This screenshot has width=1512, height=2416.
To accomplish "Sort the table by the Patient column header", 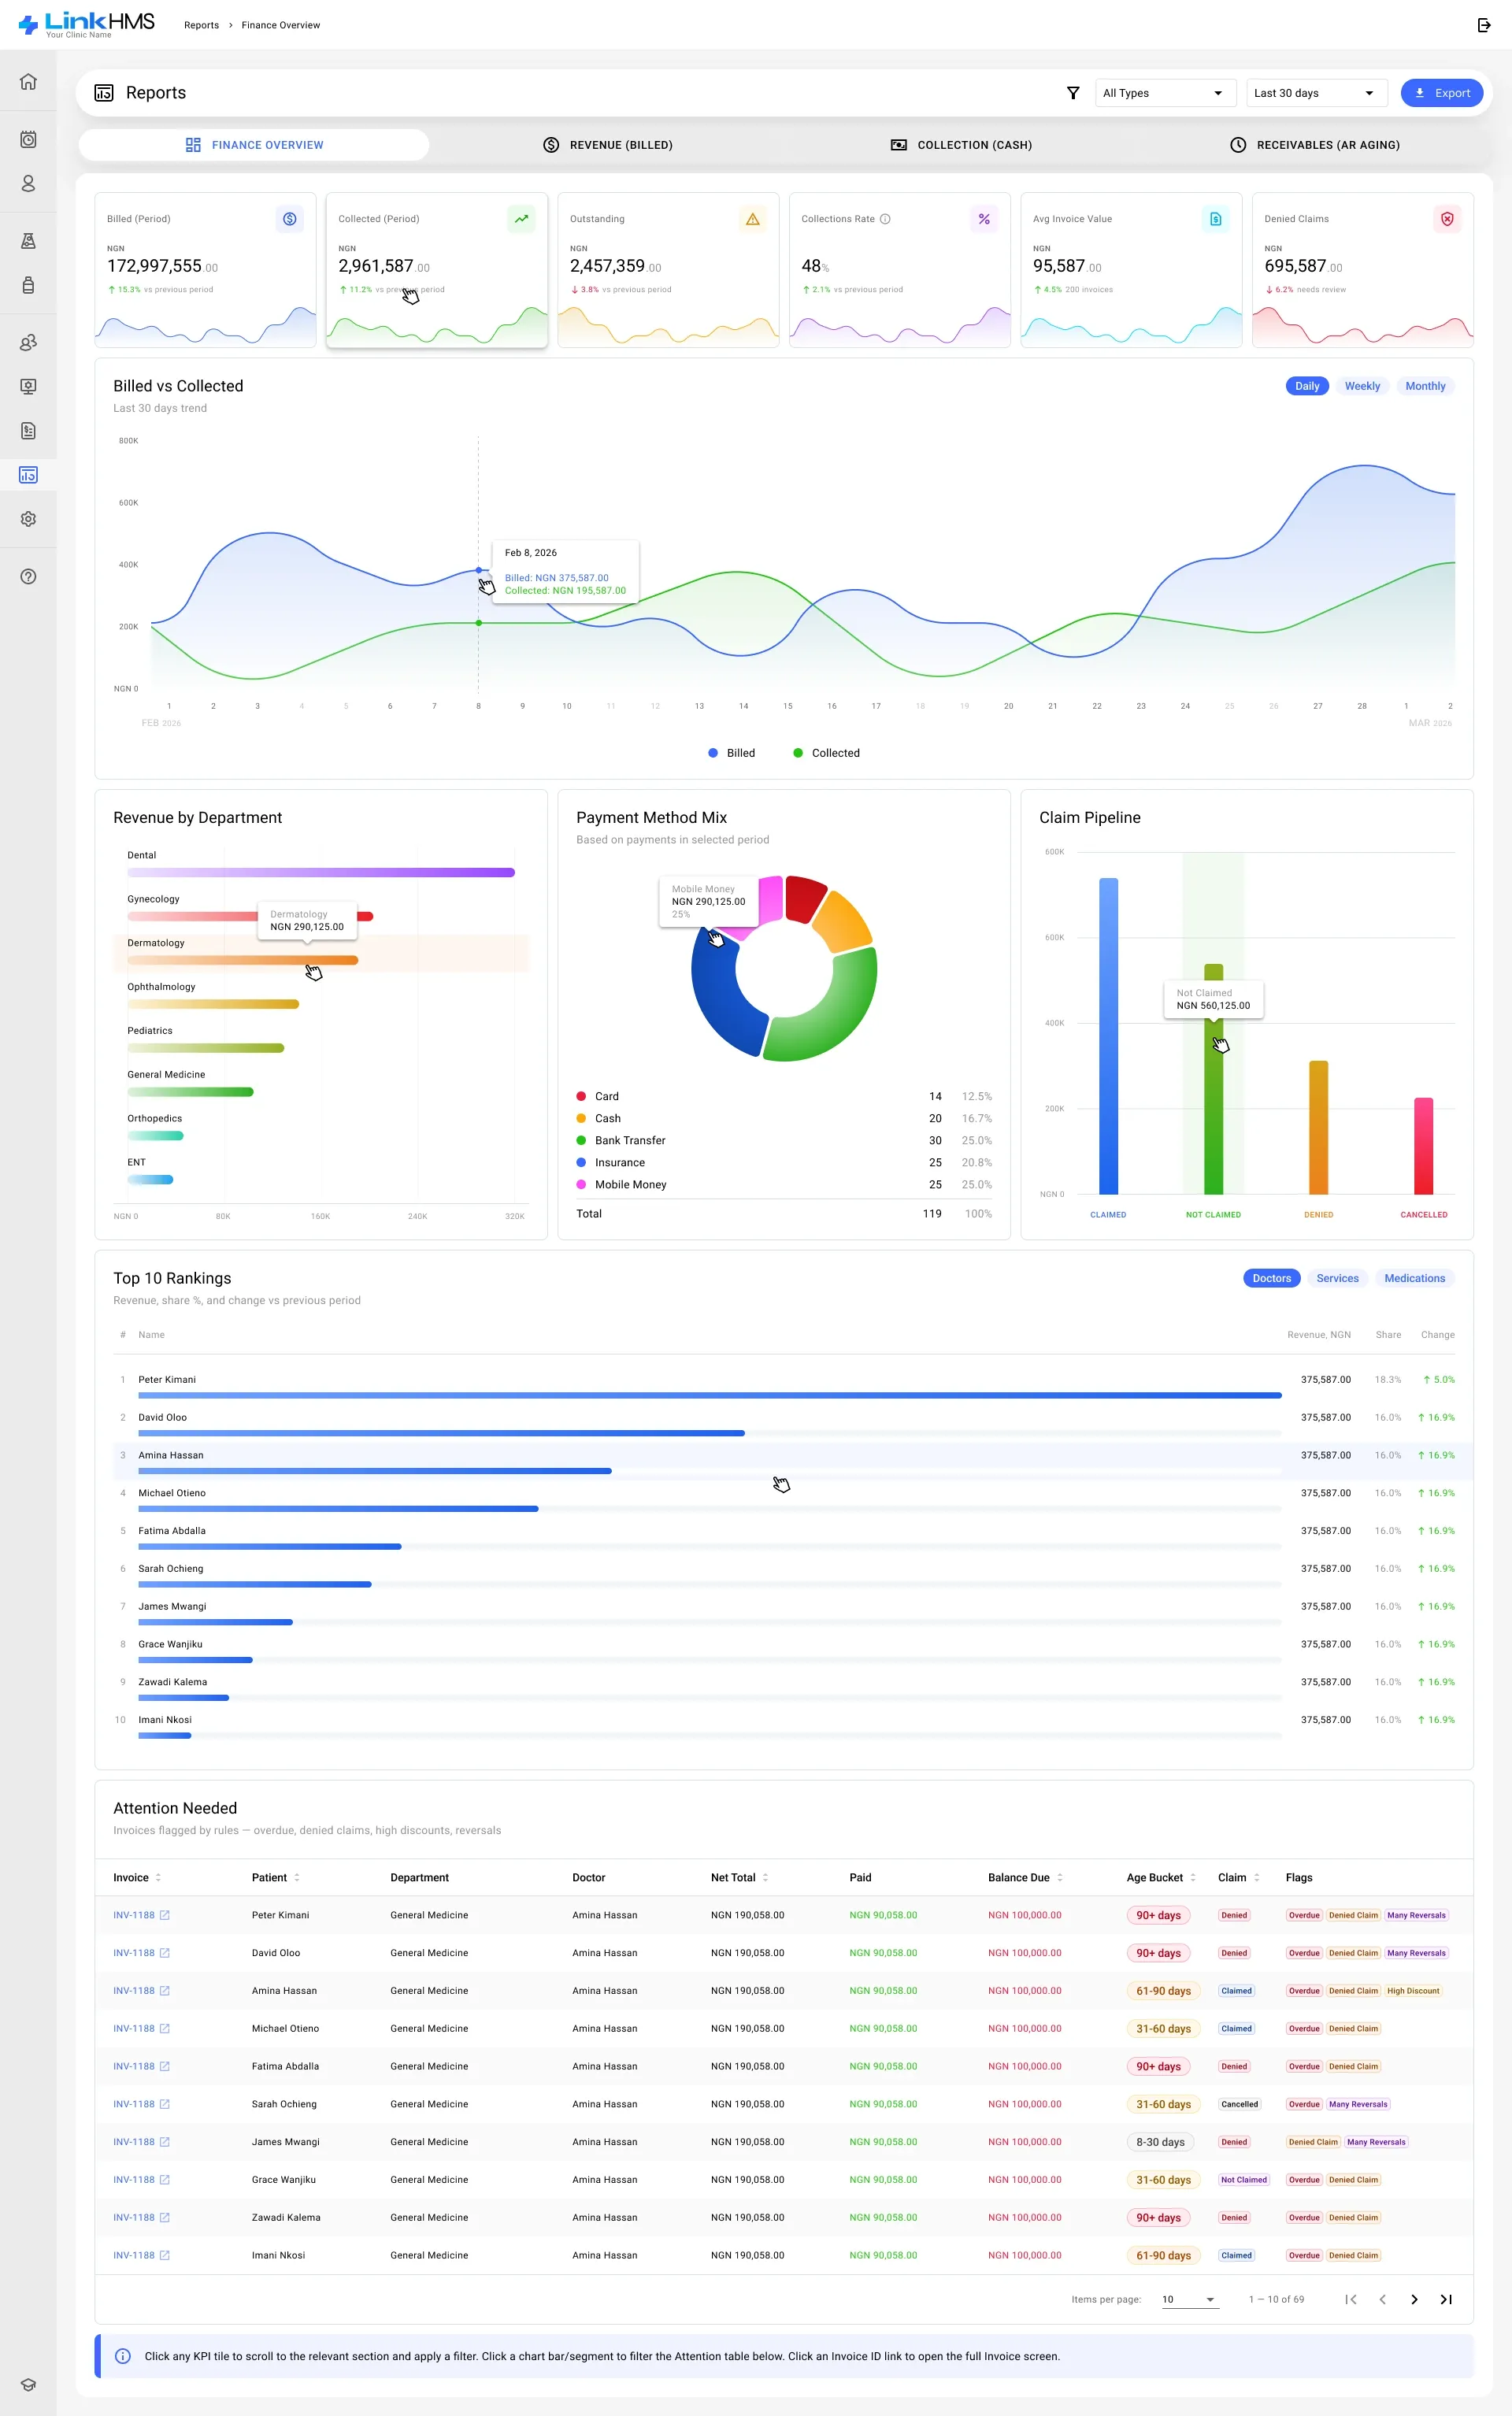I will pyautogui.click(x=275, y=1878).
